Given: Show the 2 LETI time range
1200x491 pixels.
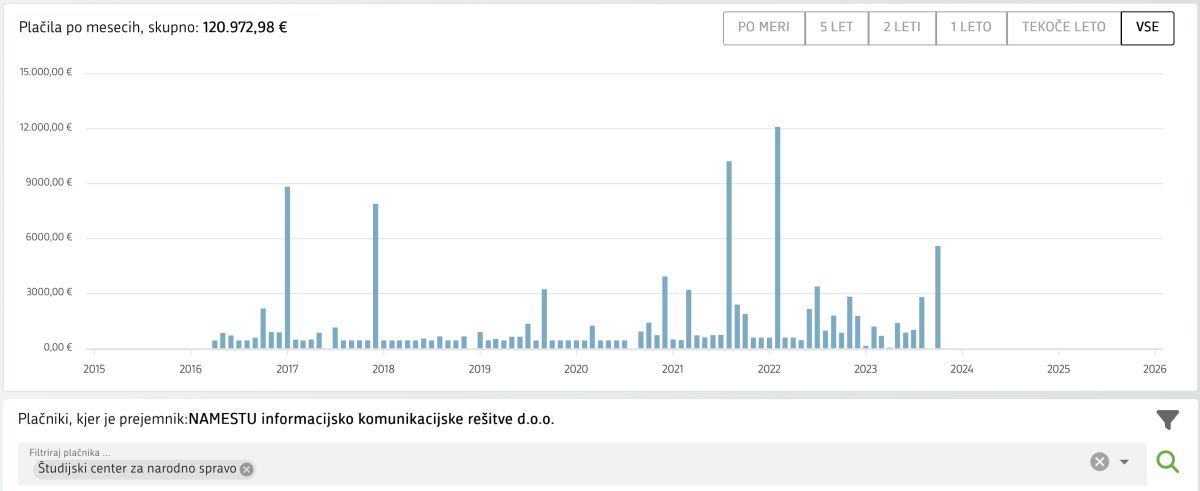Looking at the screenshot, I should point(902,27).
